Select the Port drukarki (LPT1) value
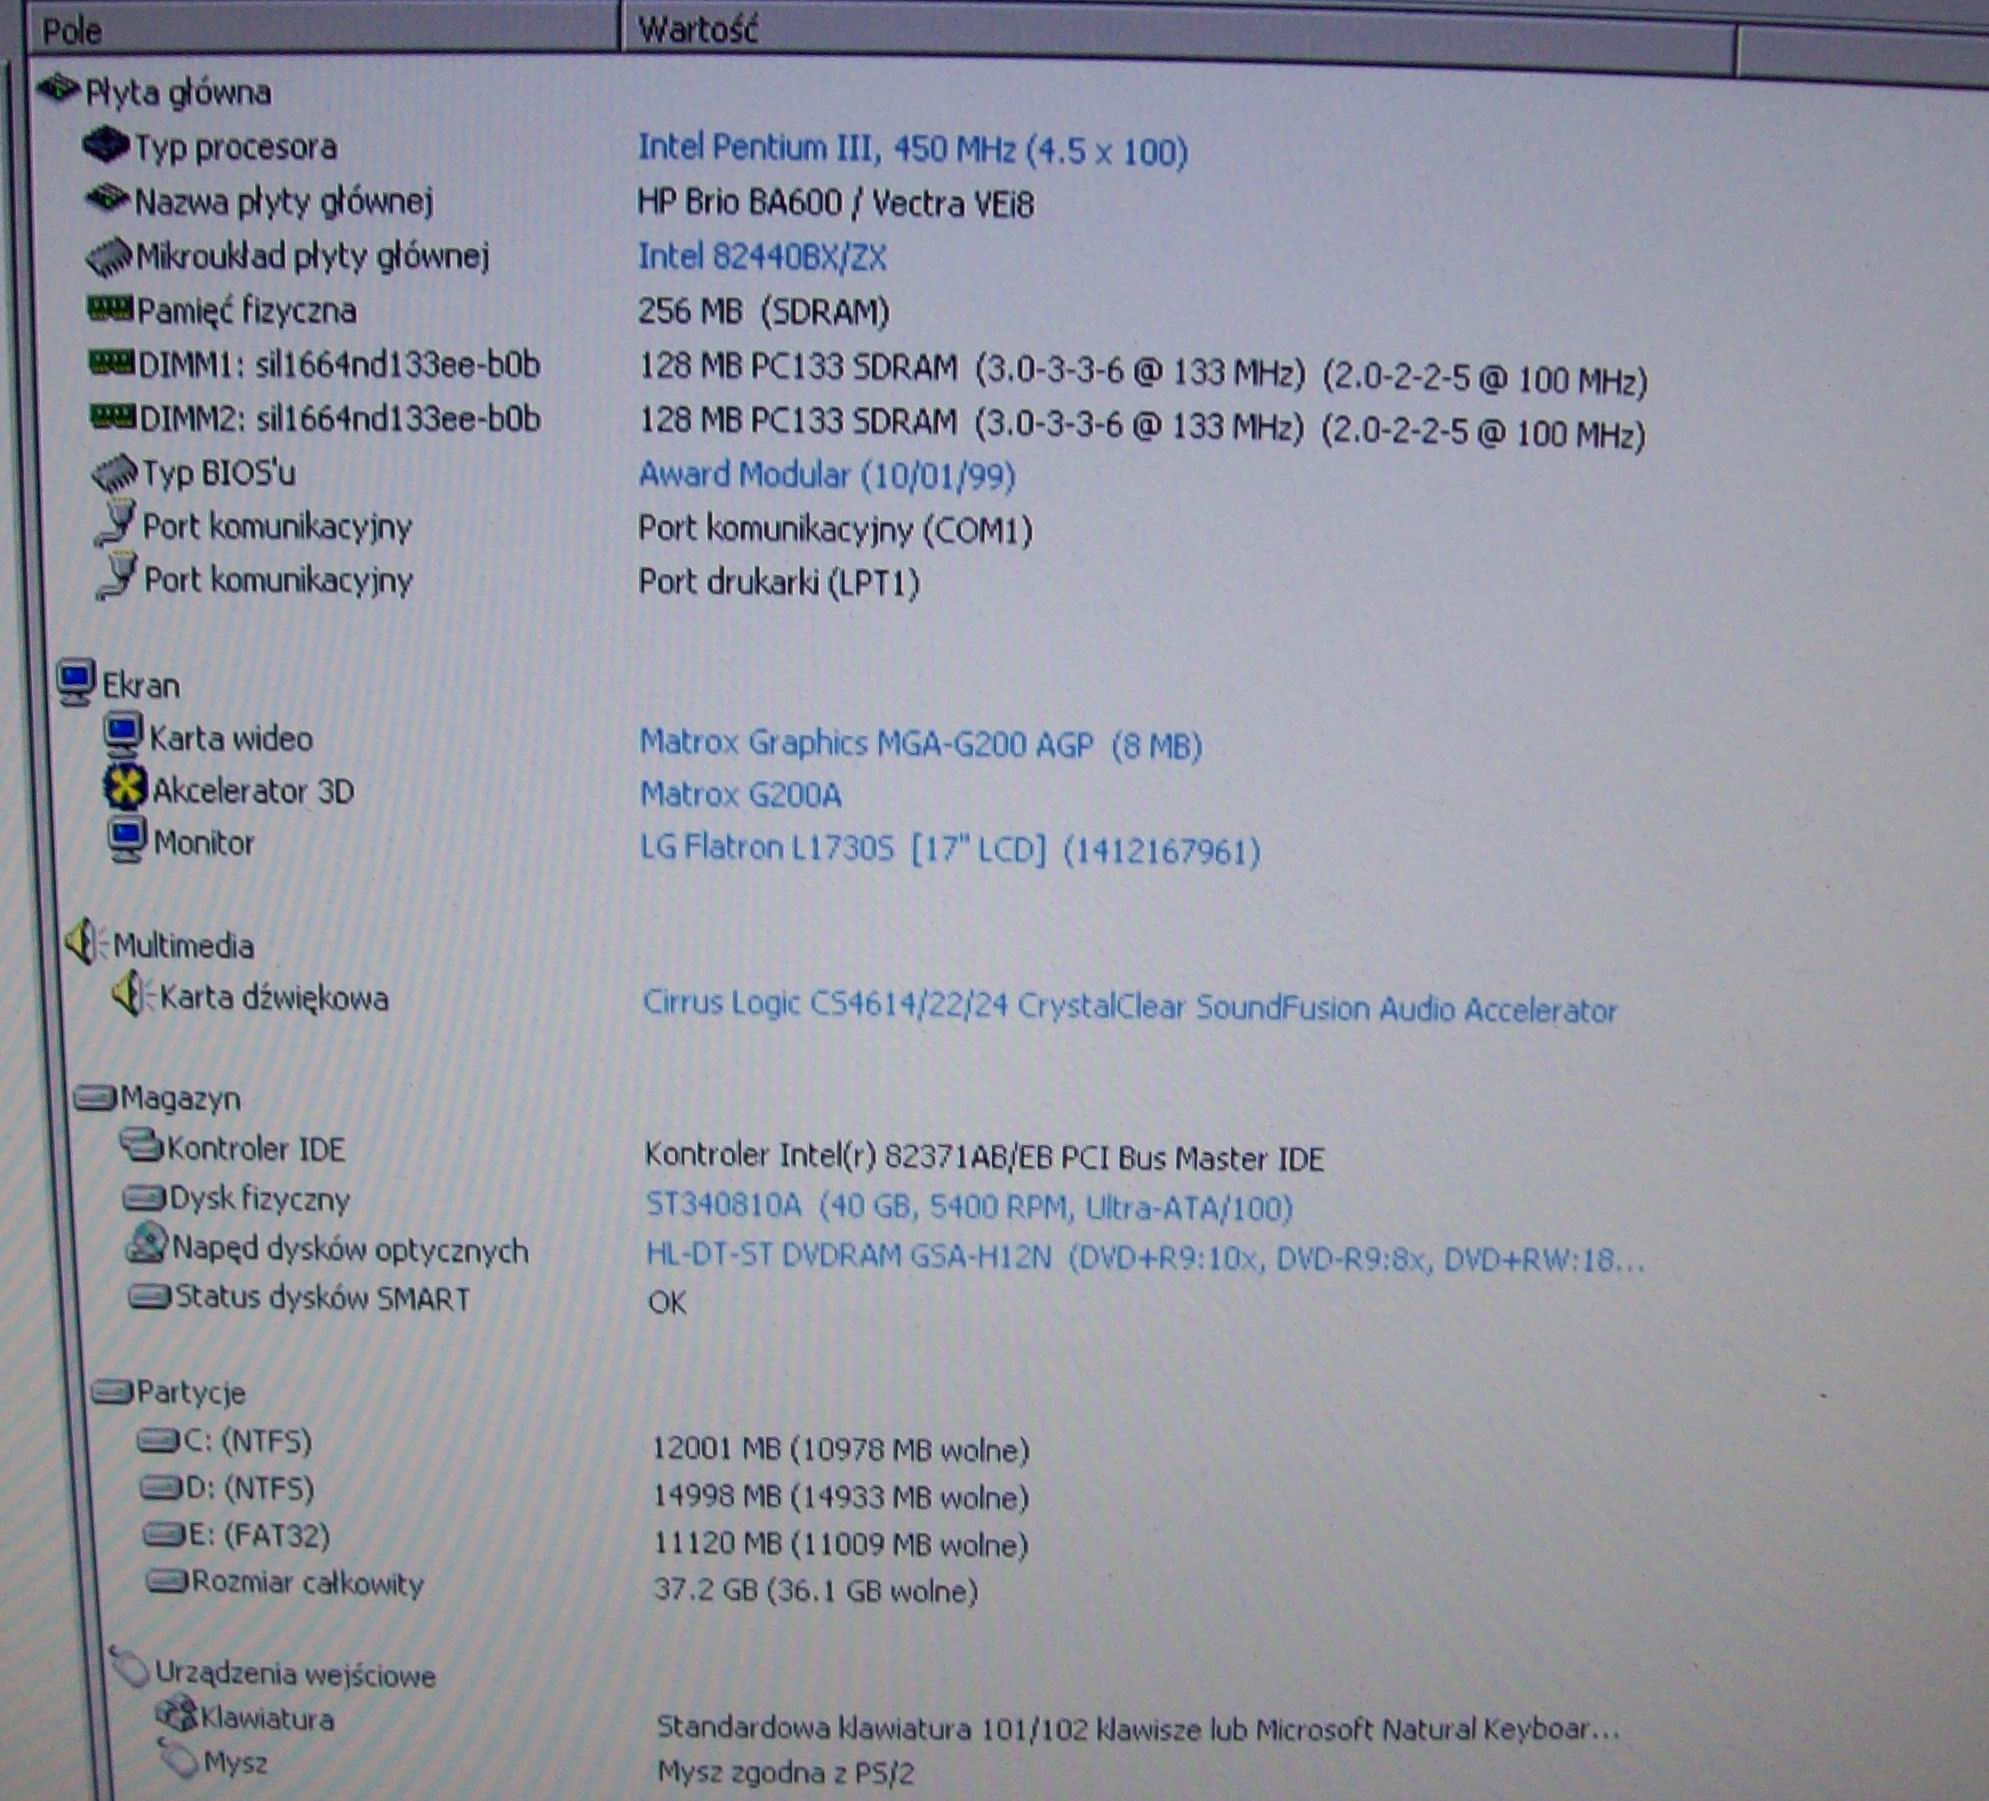Screen dimensions: 1989x1801 (x=779, y=581)
